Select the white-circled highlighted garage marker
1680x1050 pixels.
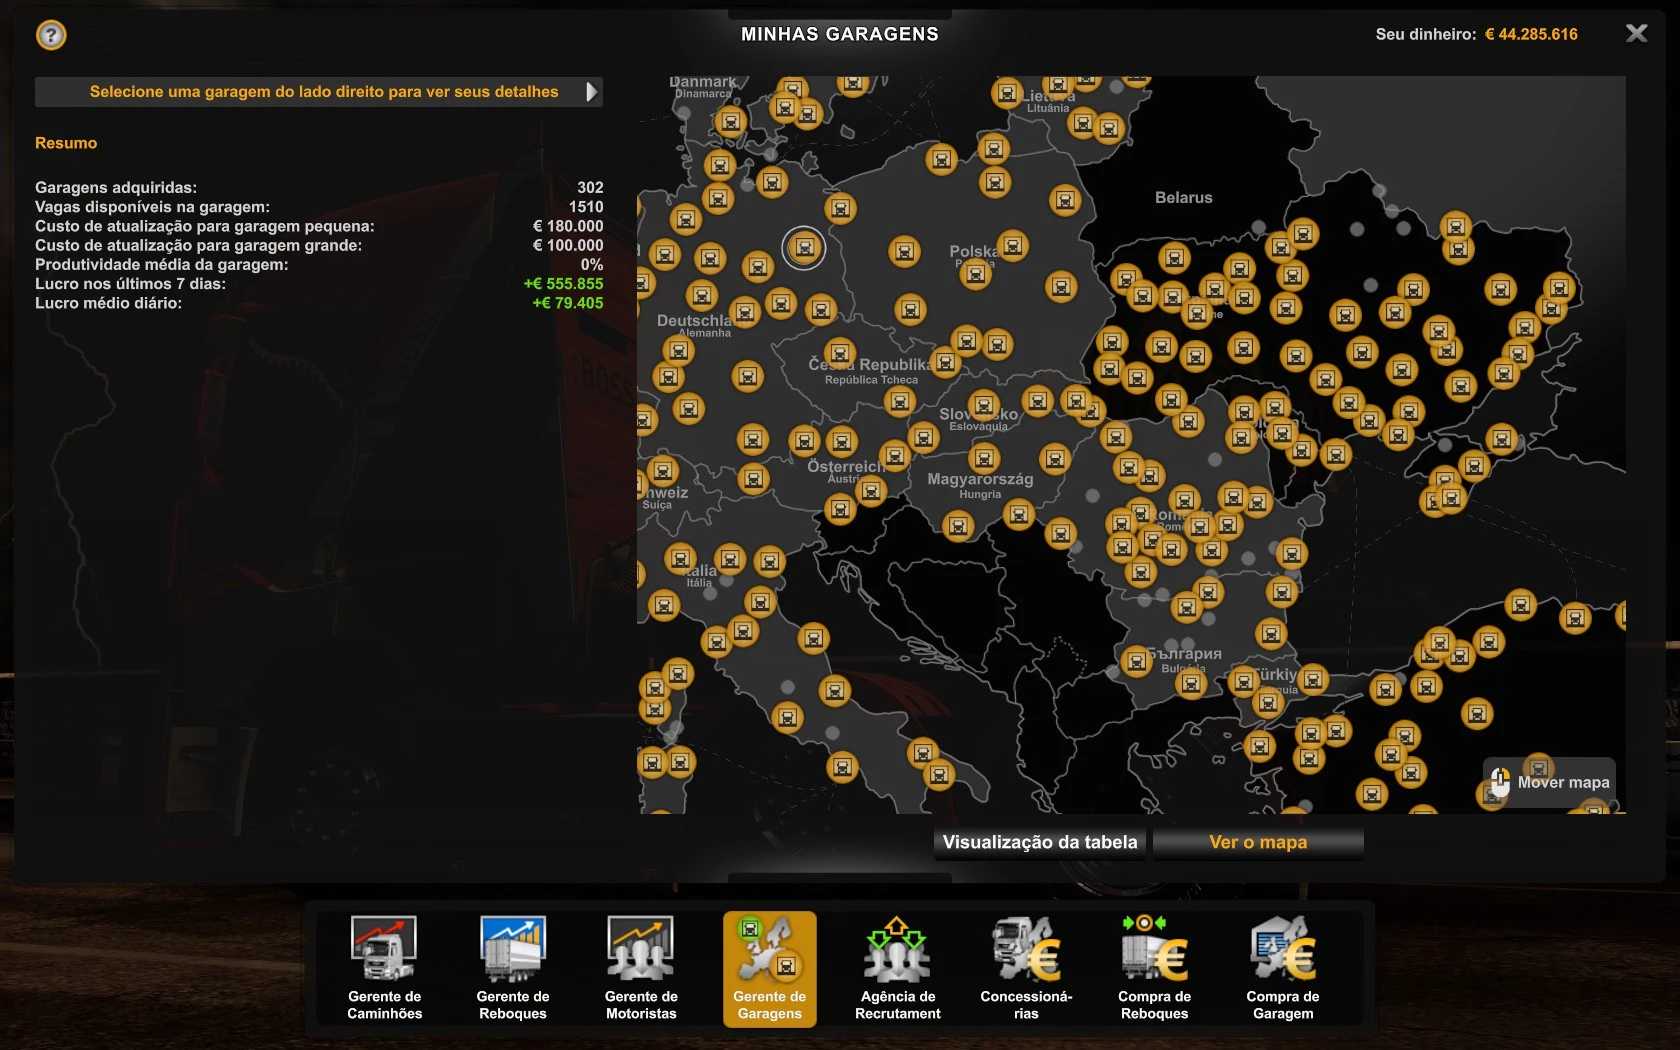click(804, 248)
